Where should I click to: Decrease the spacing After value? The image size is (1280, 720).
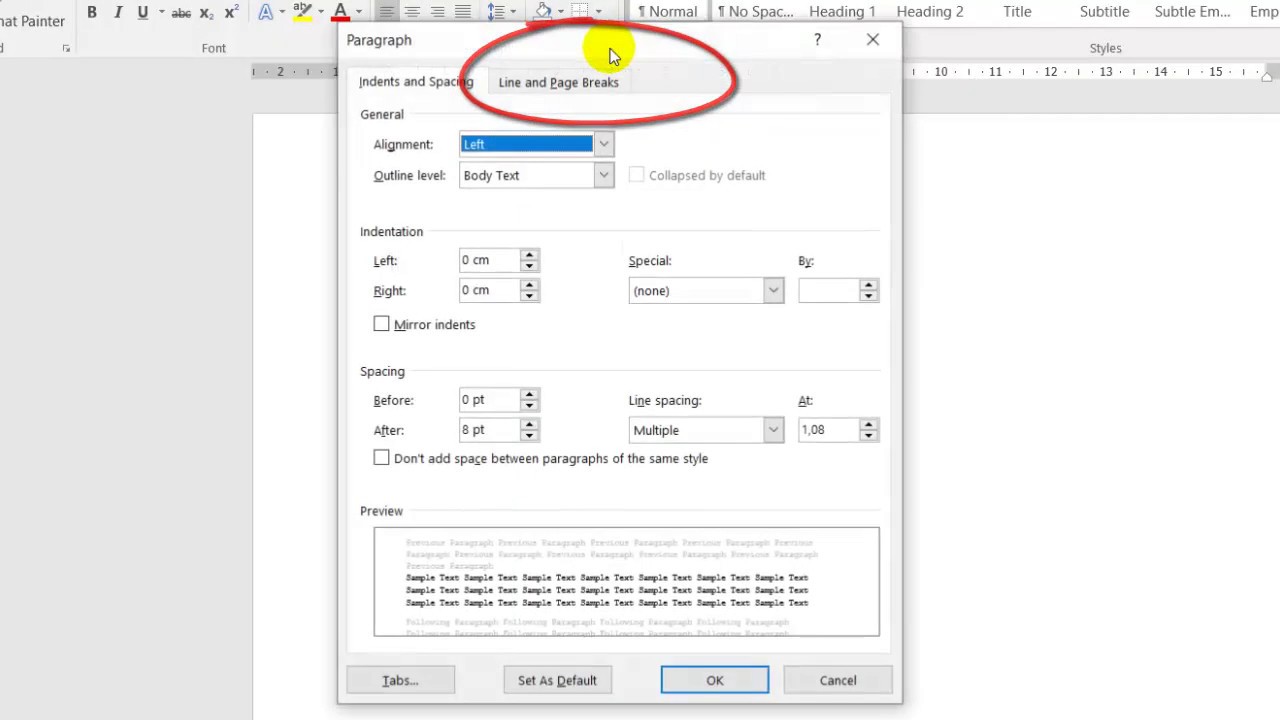tap(530, 436)
